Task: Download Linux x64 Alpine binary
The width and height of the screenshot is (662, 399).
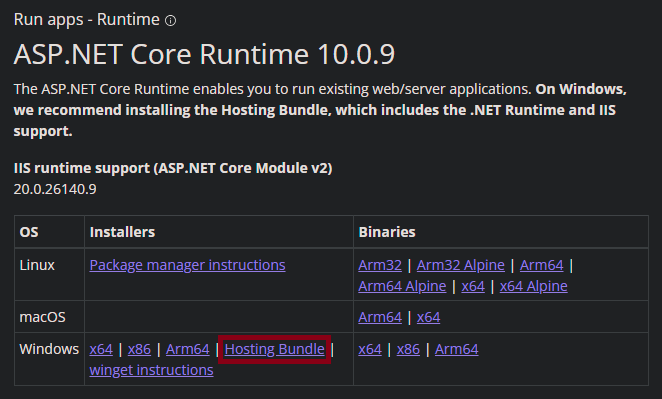Action: (534, 286)
